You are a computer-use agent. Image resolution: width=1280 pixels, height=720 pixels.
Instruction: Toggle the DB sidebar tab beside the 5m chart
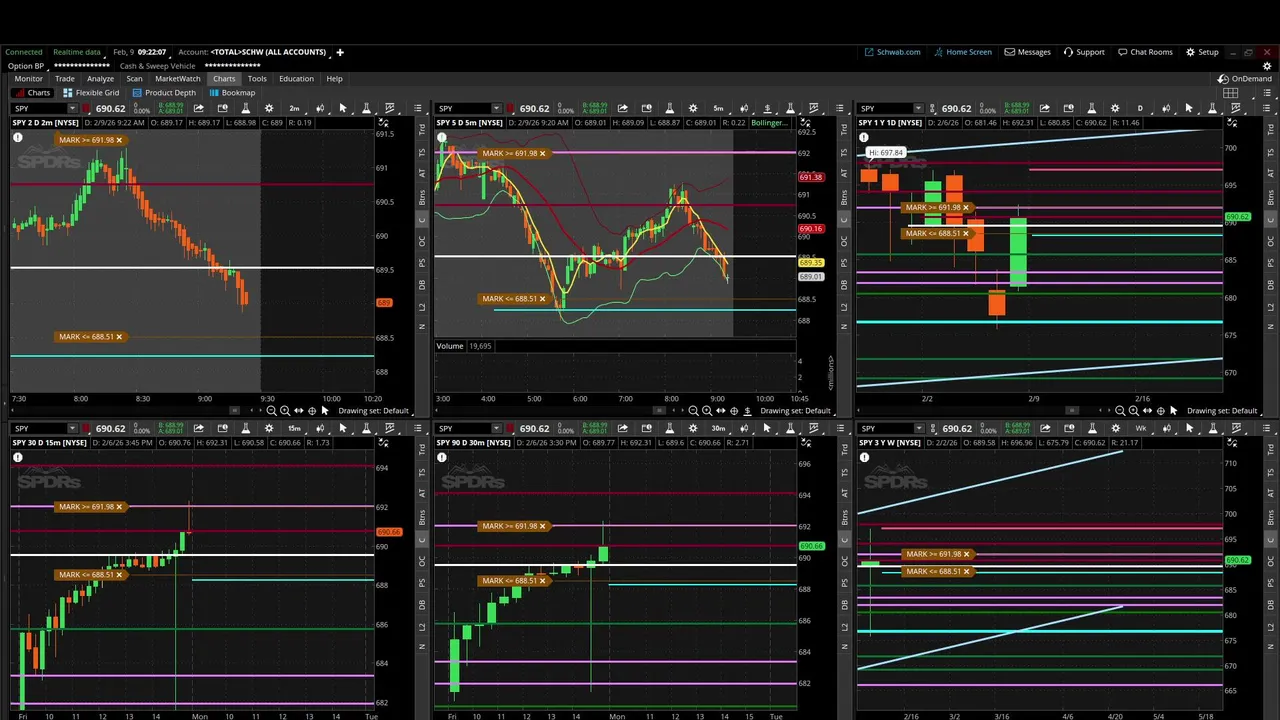tap(845, 284)
